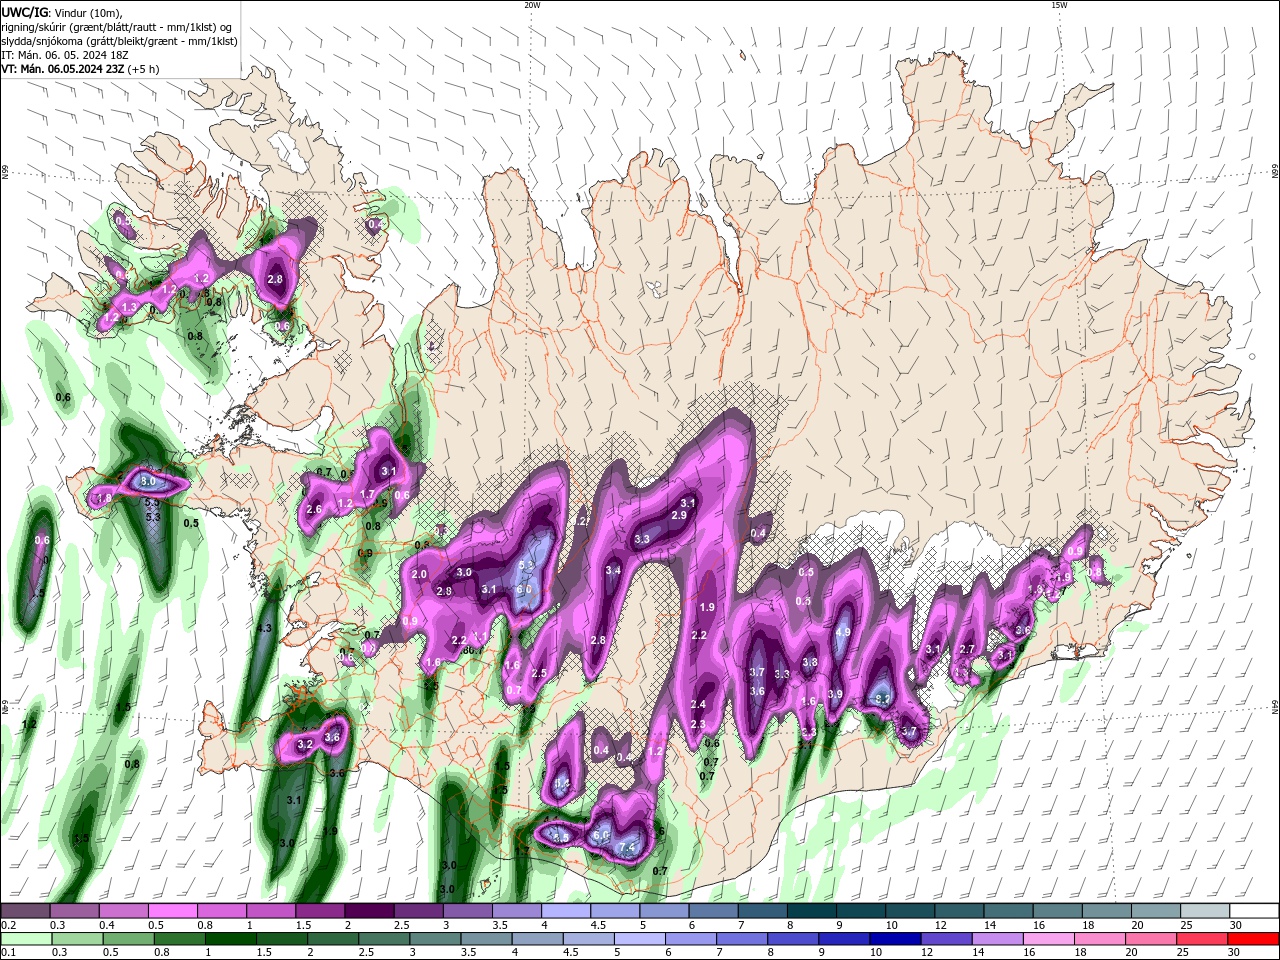The width and height of the screenshot is (1280, 960).
Task: Click the 2.0 value on the map
Action: [x=419, y=574]
